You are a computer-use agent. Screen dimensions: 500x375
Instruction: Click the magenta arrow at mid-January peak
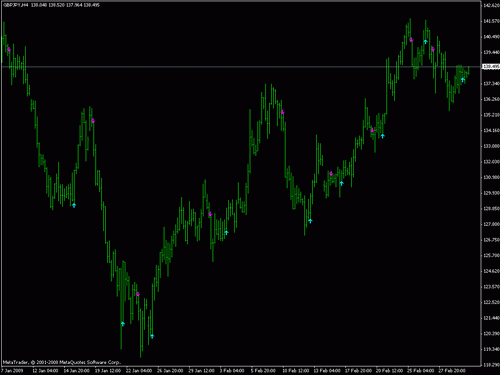point(93,121)
